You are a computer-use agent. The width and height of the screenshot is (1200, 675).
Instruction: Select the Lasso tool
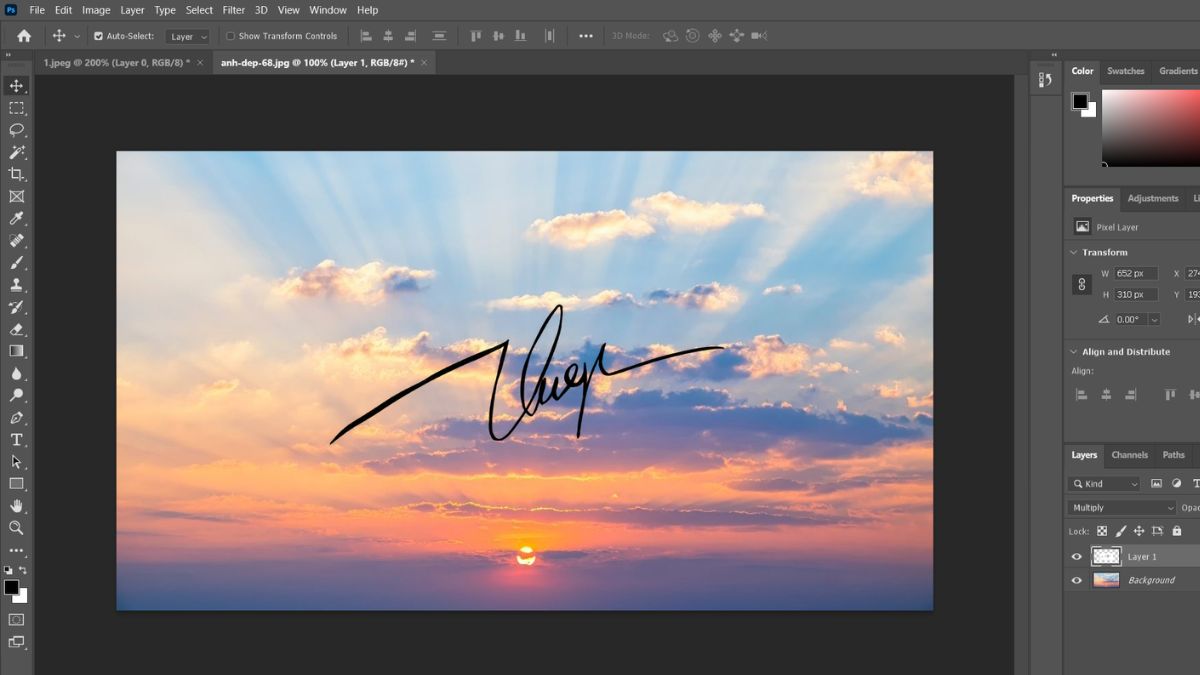point(16,130)
